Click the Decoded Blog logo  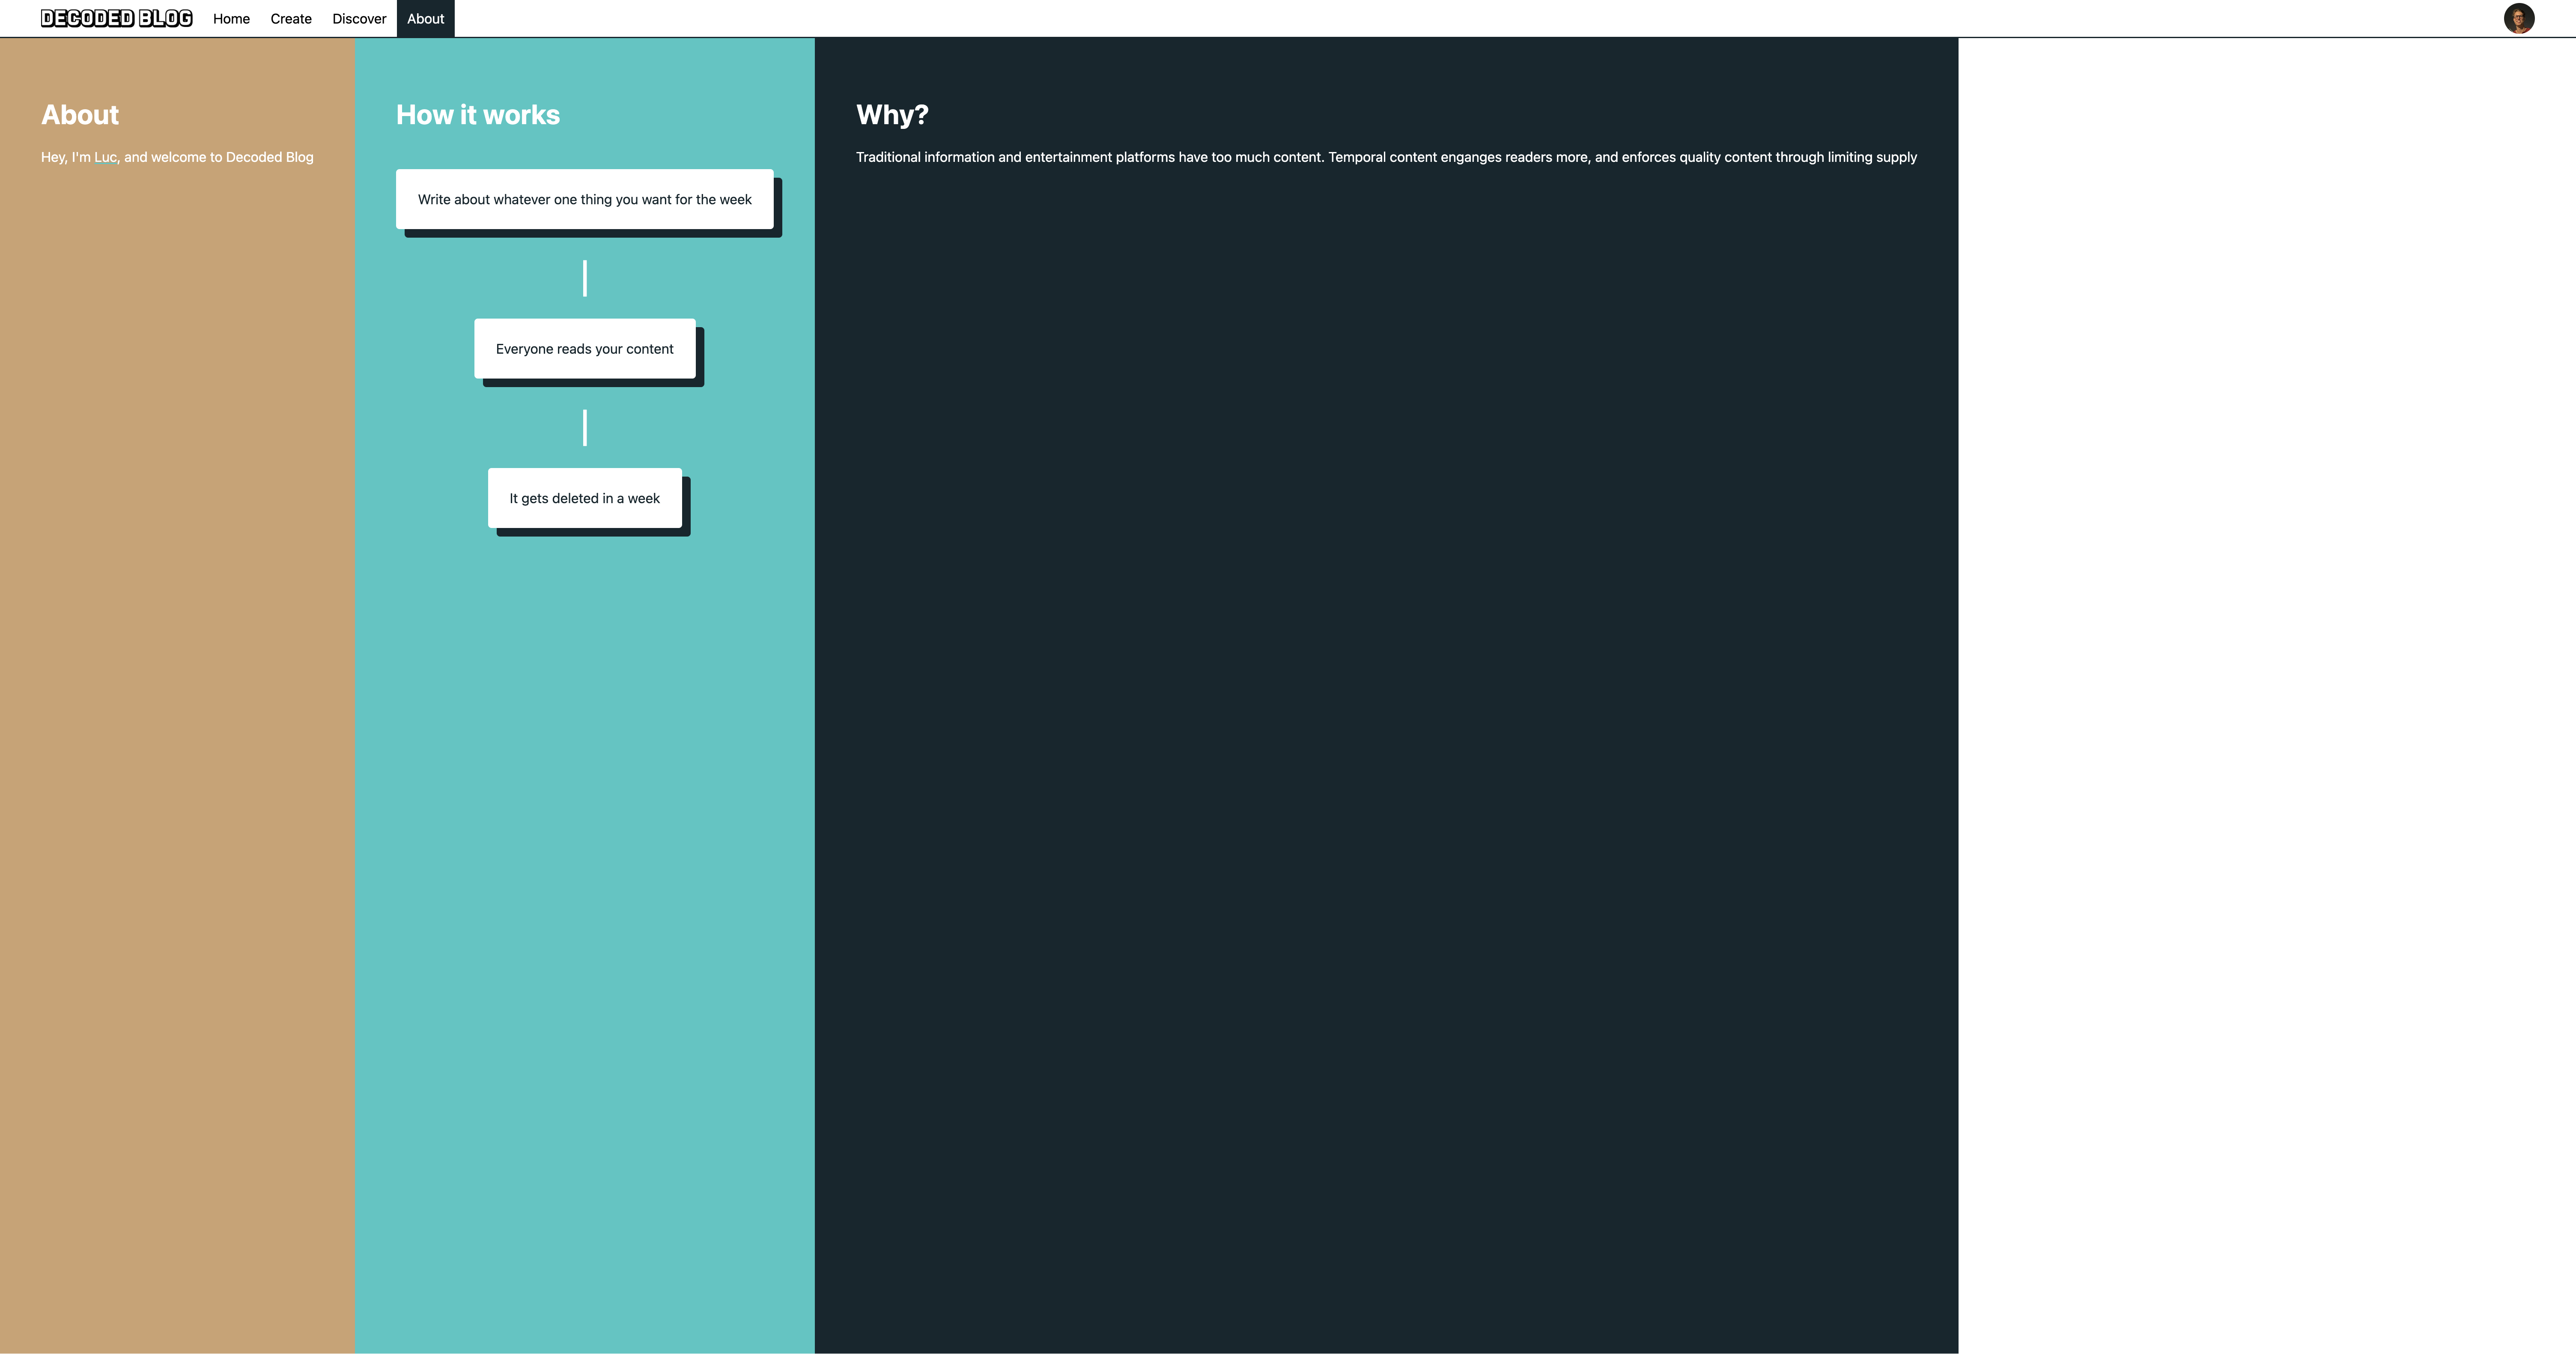pos(116,17)
